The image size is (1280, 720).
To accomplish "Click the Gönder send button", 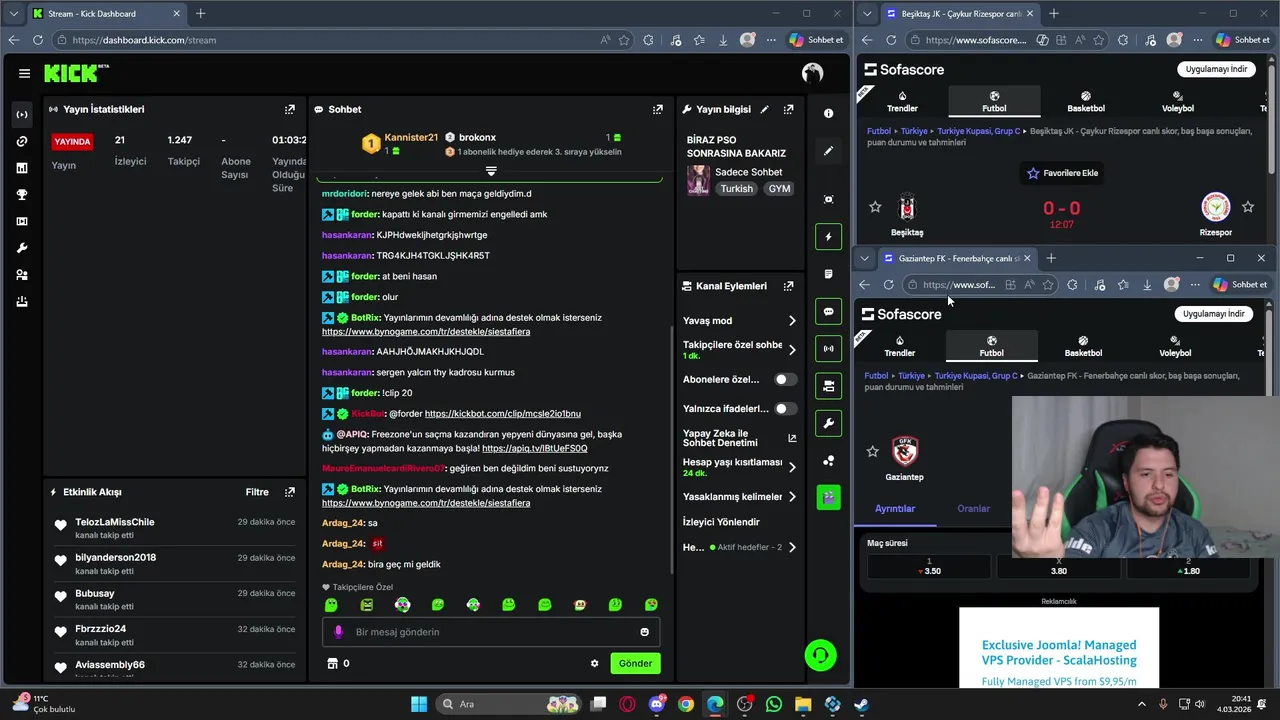I will coord(635,663).
